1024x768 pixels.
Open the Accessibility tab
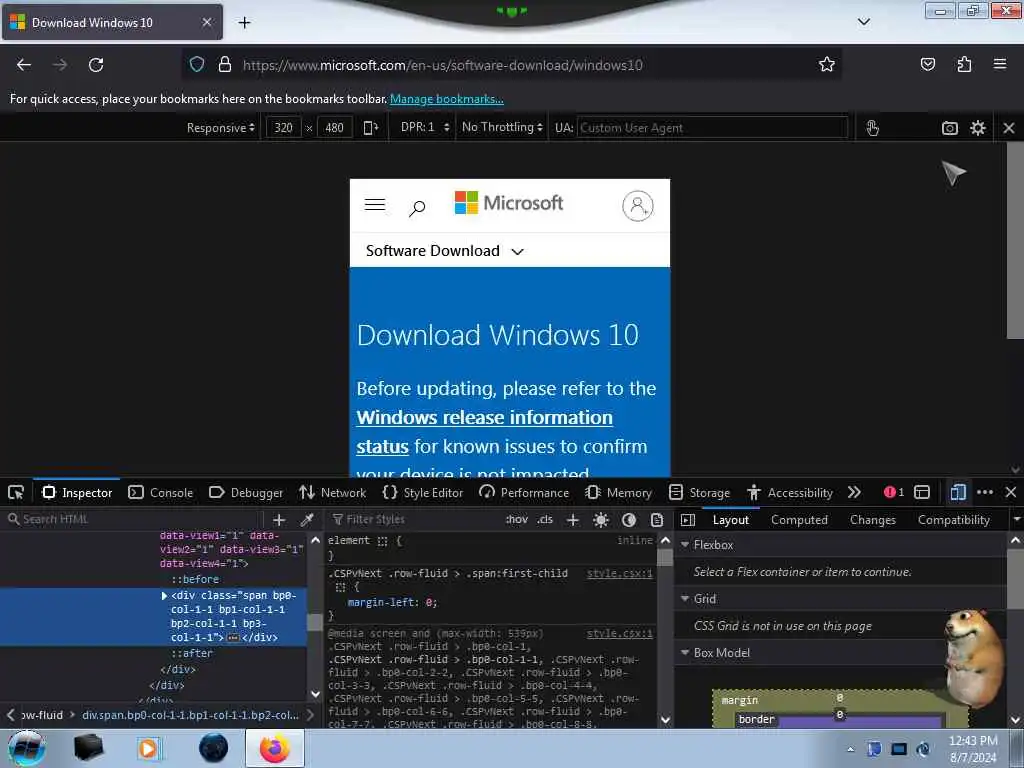tap(790, 492)
